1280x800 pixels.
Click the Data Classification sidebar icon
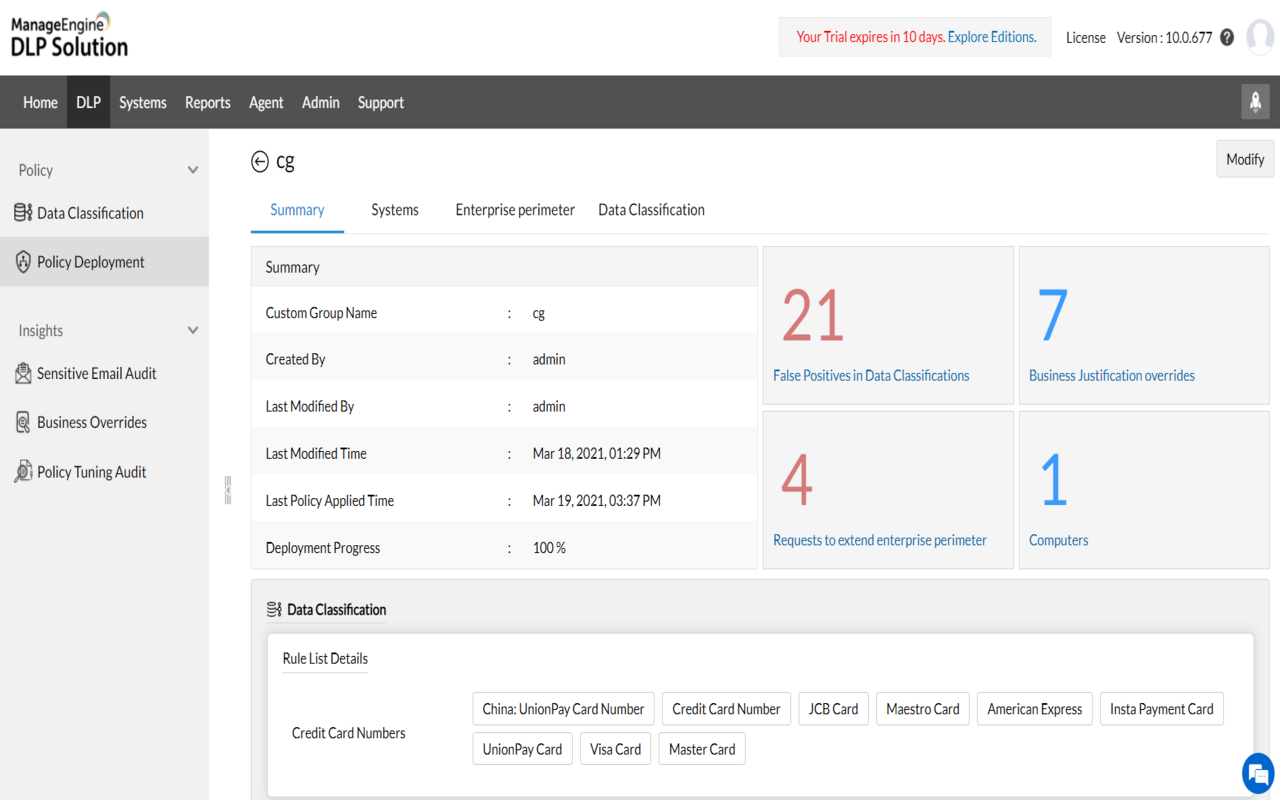click(x=23, y=212)
